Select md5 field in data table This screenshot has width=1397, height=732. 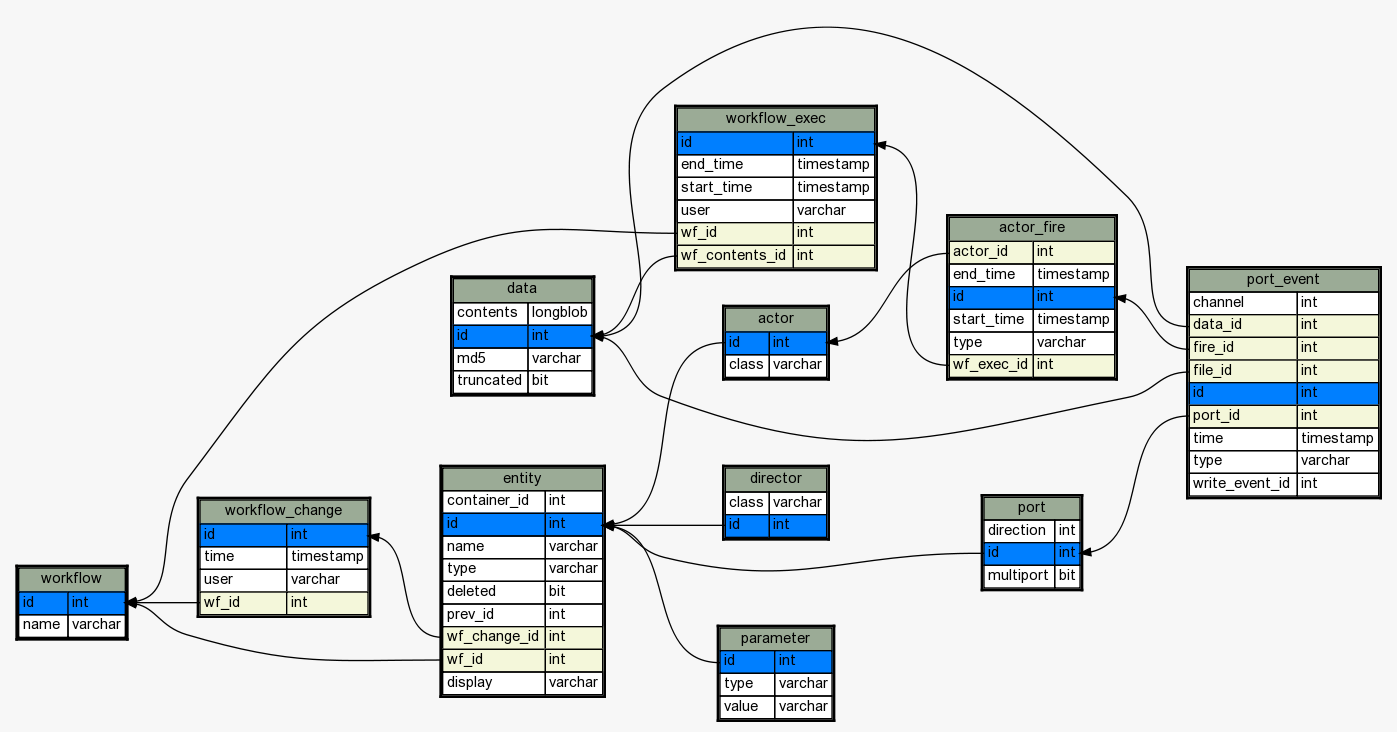click(522, 358)
